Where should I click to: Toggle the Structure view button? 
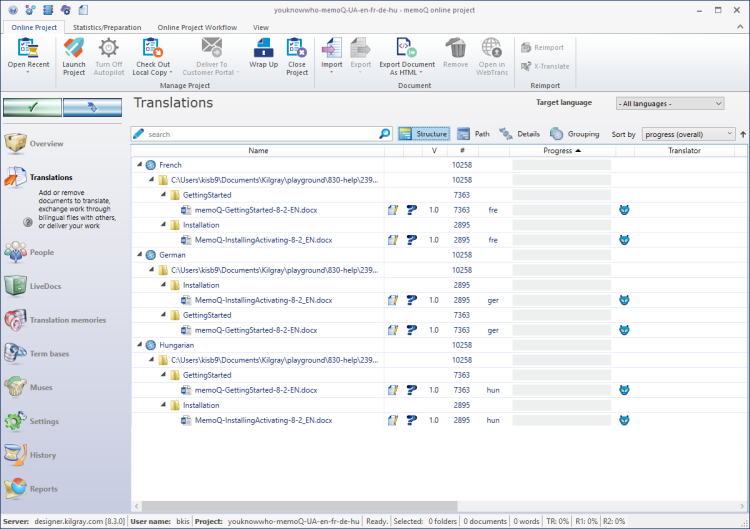pyautogui.click(x=423, y=134)
